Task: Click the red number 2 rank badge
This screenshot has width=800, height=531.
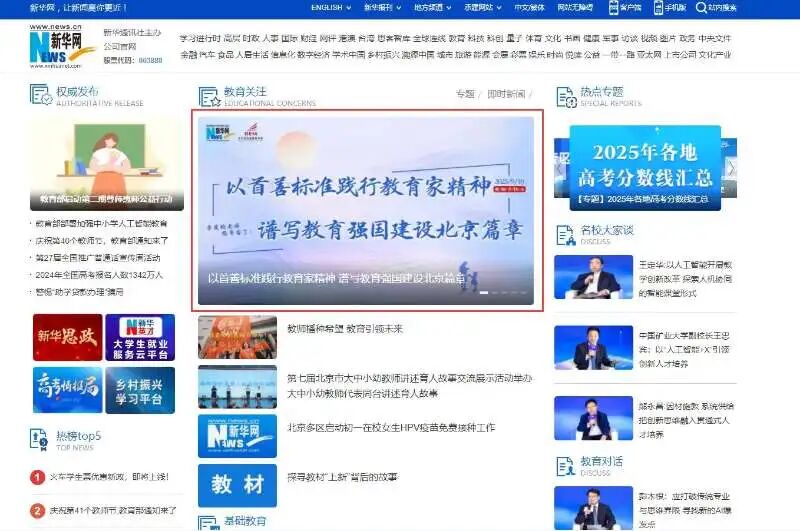Action: click(37, 511)
